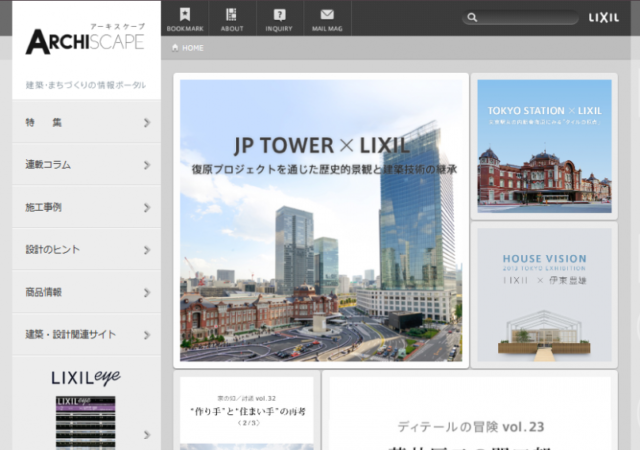640x450 pixels.
Task: Open the HOUSE VISION exhibition card
Action: [544, 295]
